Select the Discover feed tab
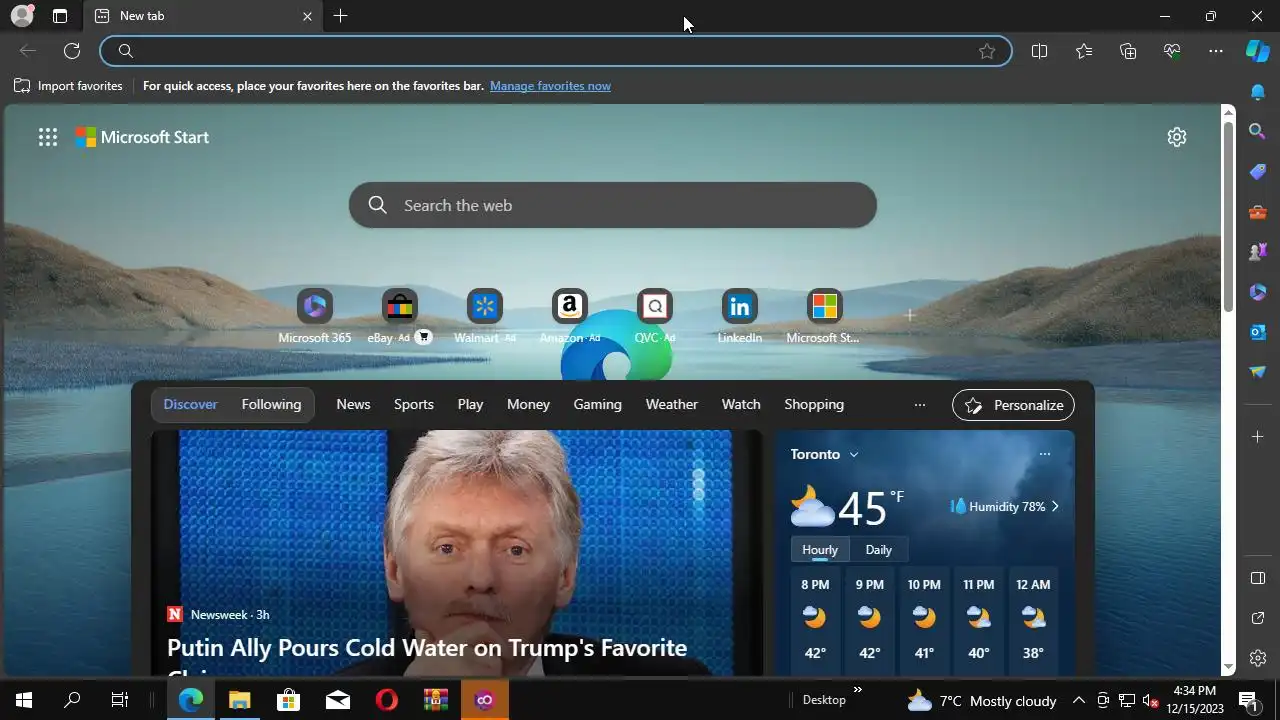 click(x=190, y=405)
